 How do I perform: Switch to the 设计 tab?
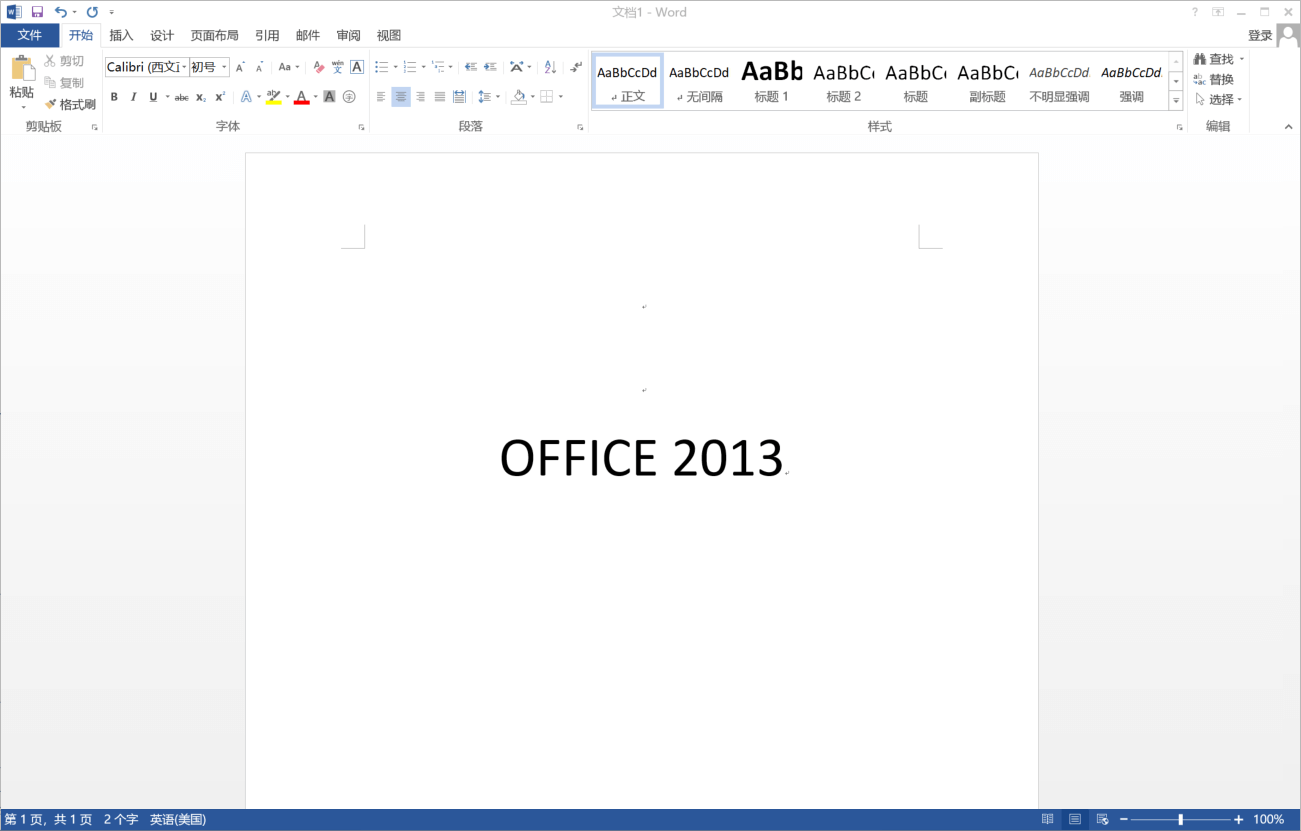tap(162, 35)
